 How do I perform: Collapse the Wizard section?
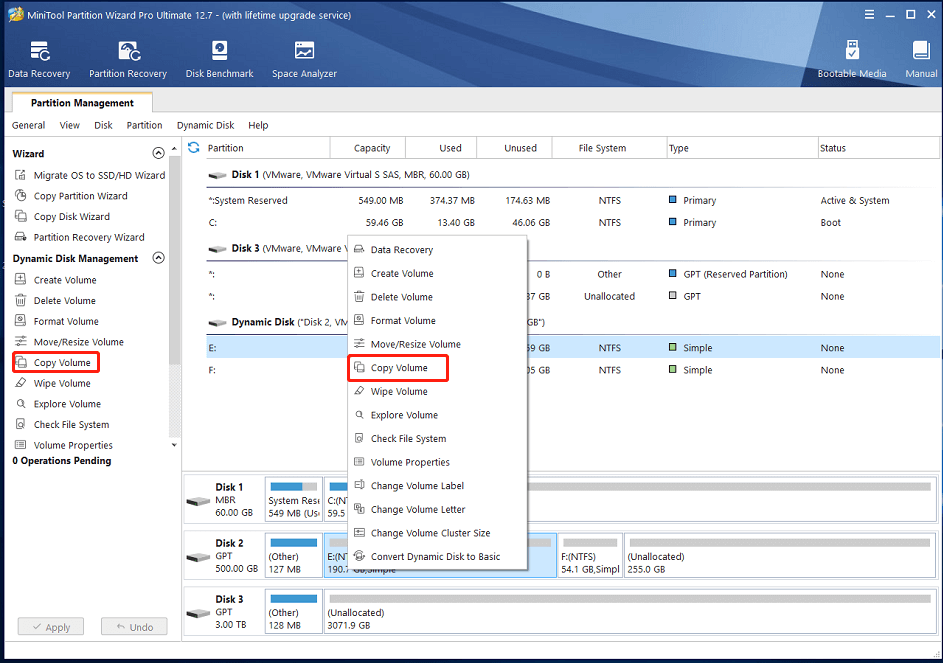click(158, 153)
